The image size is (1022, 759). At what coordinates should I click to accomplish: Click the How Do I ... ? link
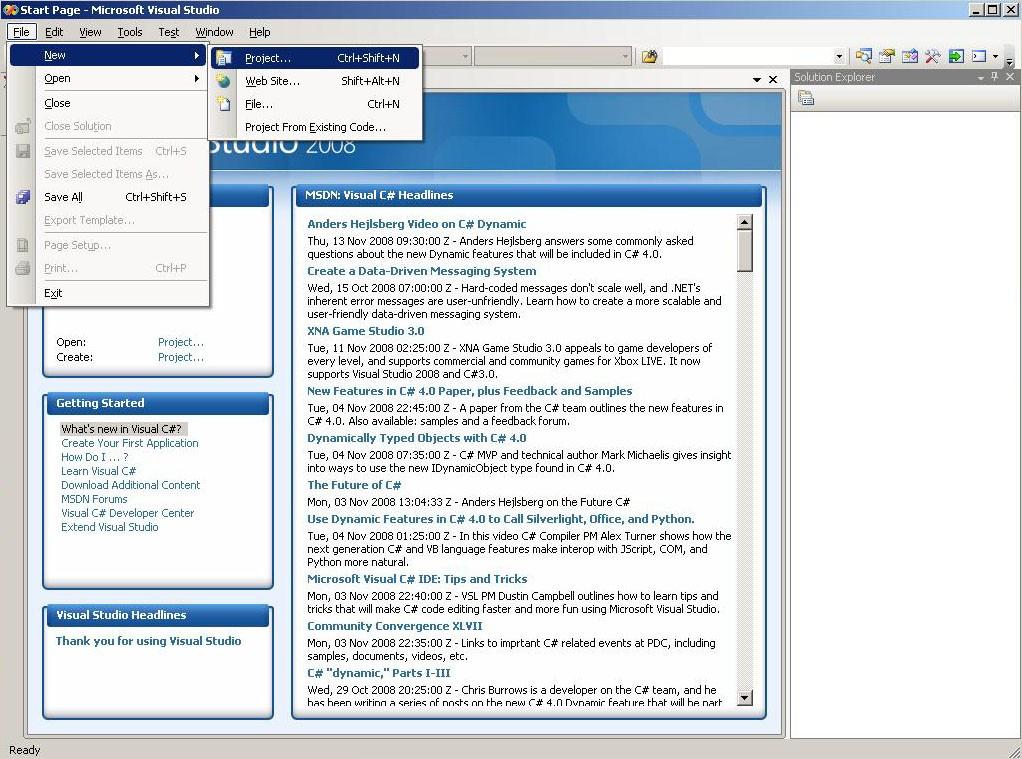coord(95,457)
